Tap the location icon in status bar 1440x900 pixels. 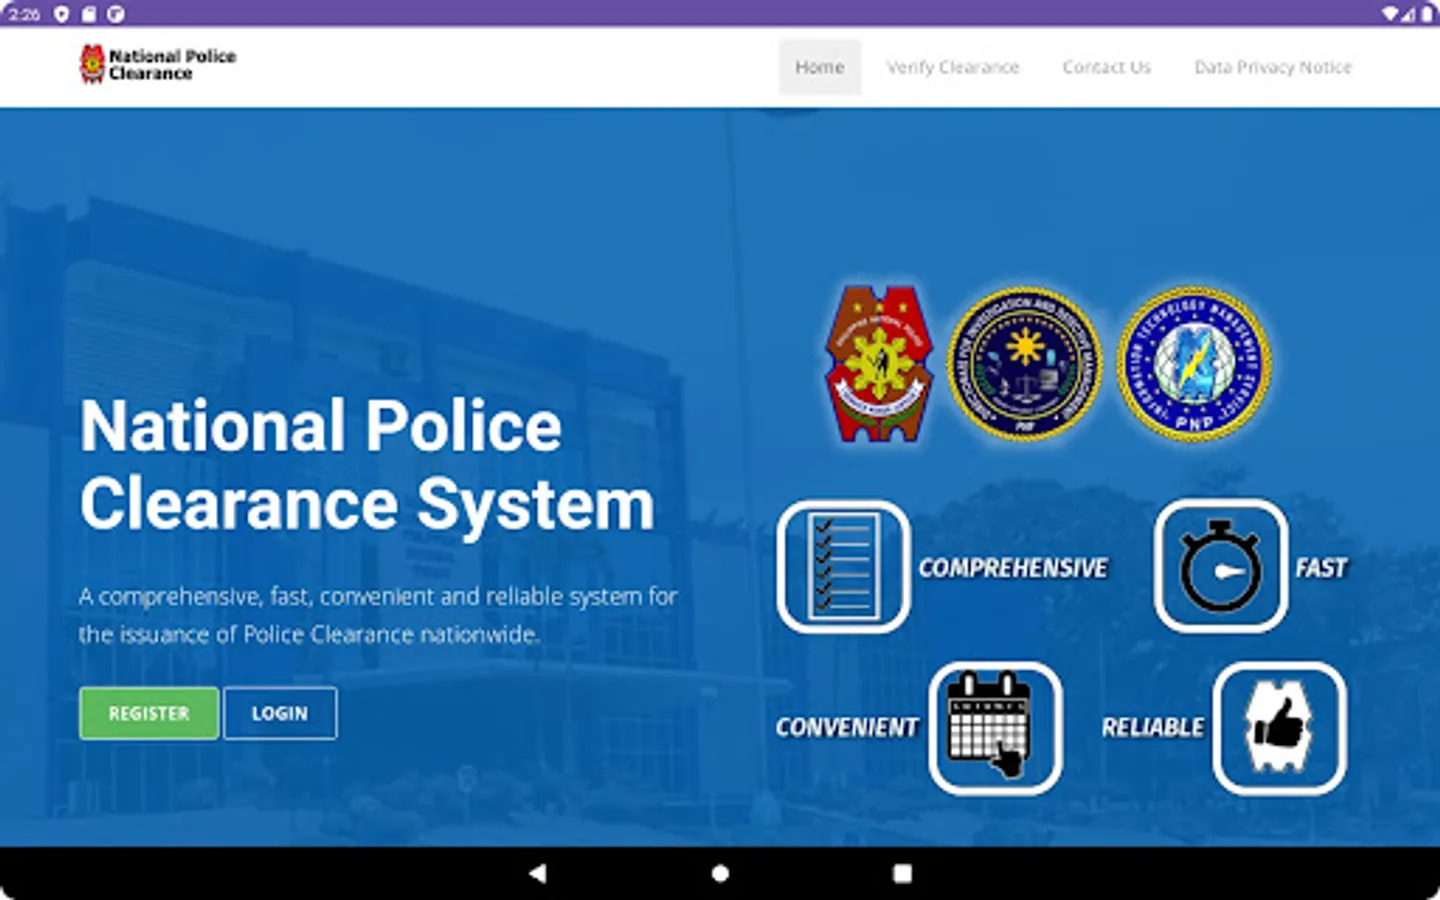click(x=61, y=14)
